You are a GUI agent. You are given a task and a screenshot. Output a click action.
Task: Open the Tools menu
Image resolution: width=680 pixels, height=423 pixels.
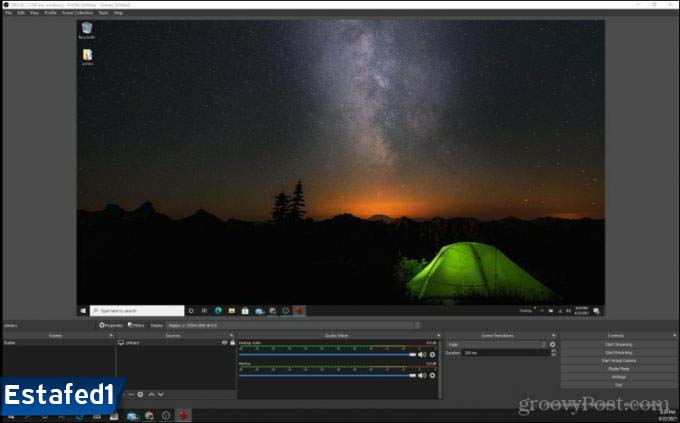103,13
